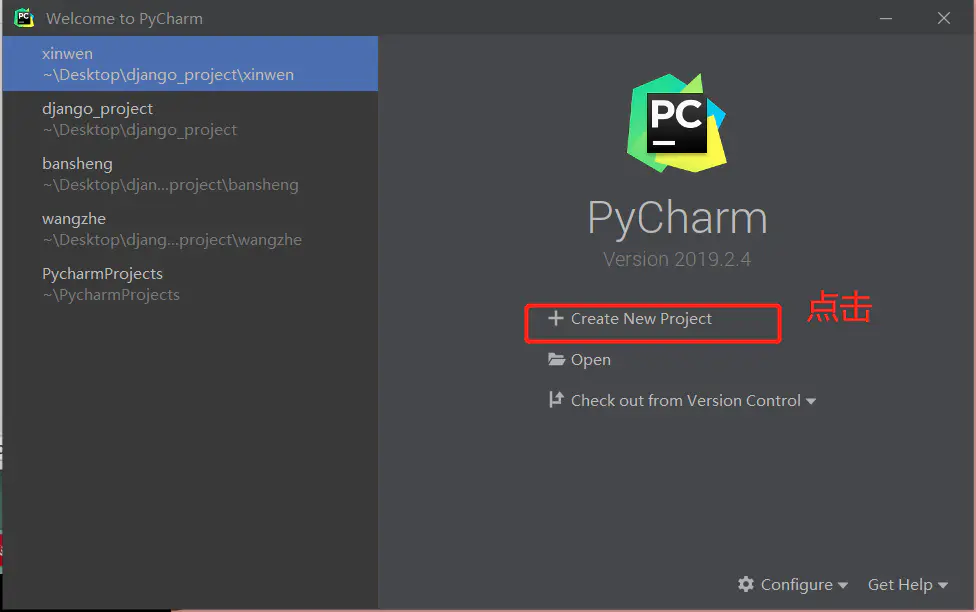Image resolution: width=976 pixels, height=612 pixels.
Task: Open recent project wangzhe
Action: pos(190,228)
